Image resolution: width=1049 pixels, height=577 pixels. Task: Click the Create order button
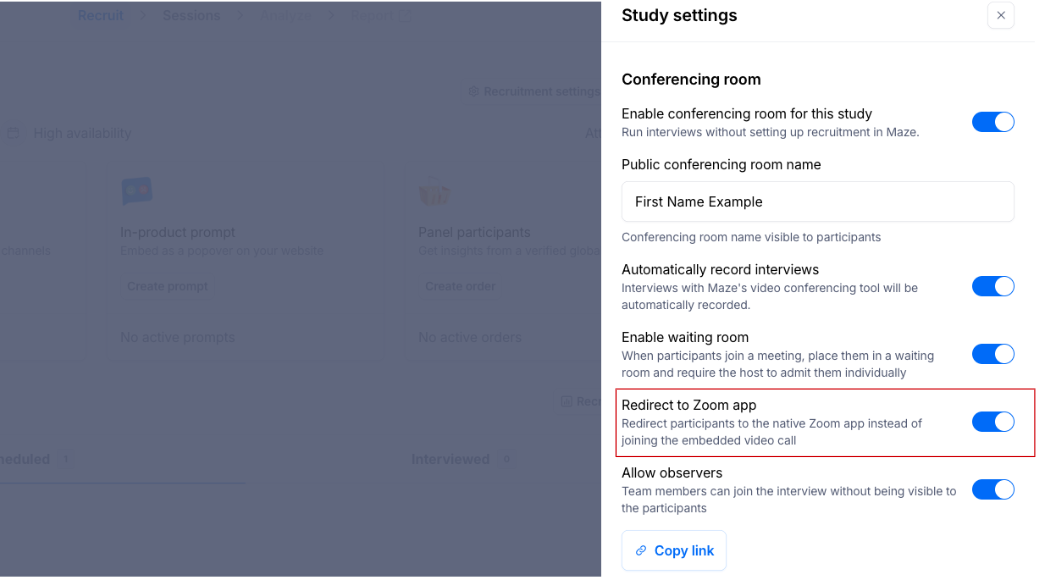tap(460, 287)
